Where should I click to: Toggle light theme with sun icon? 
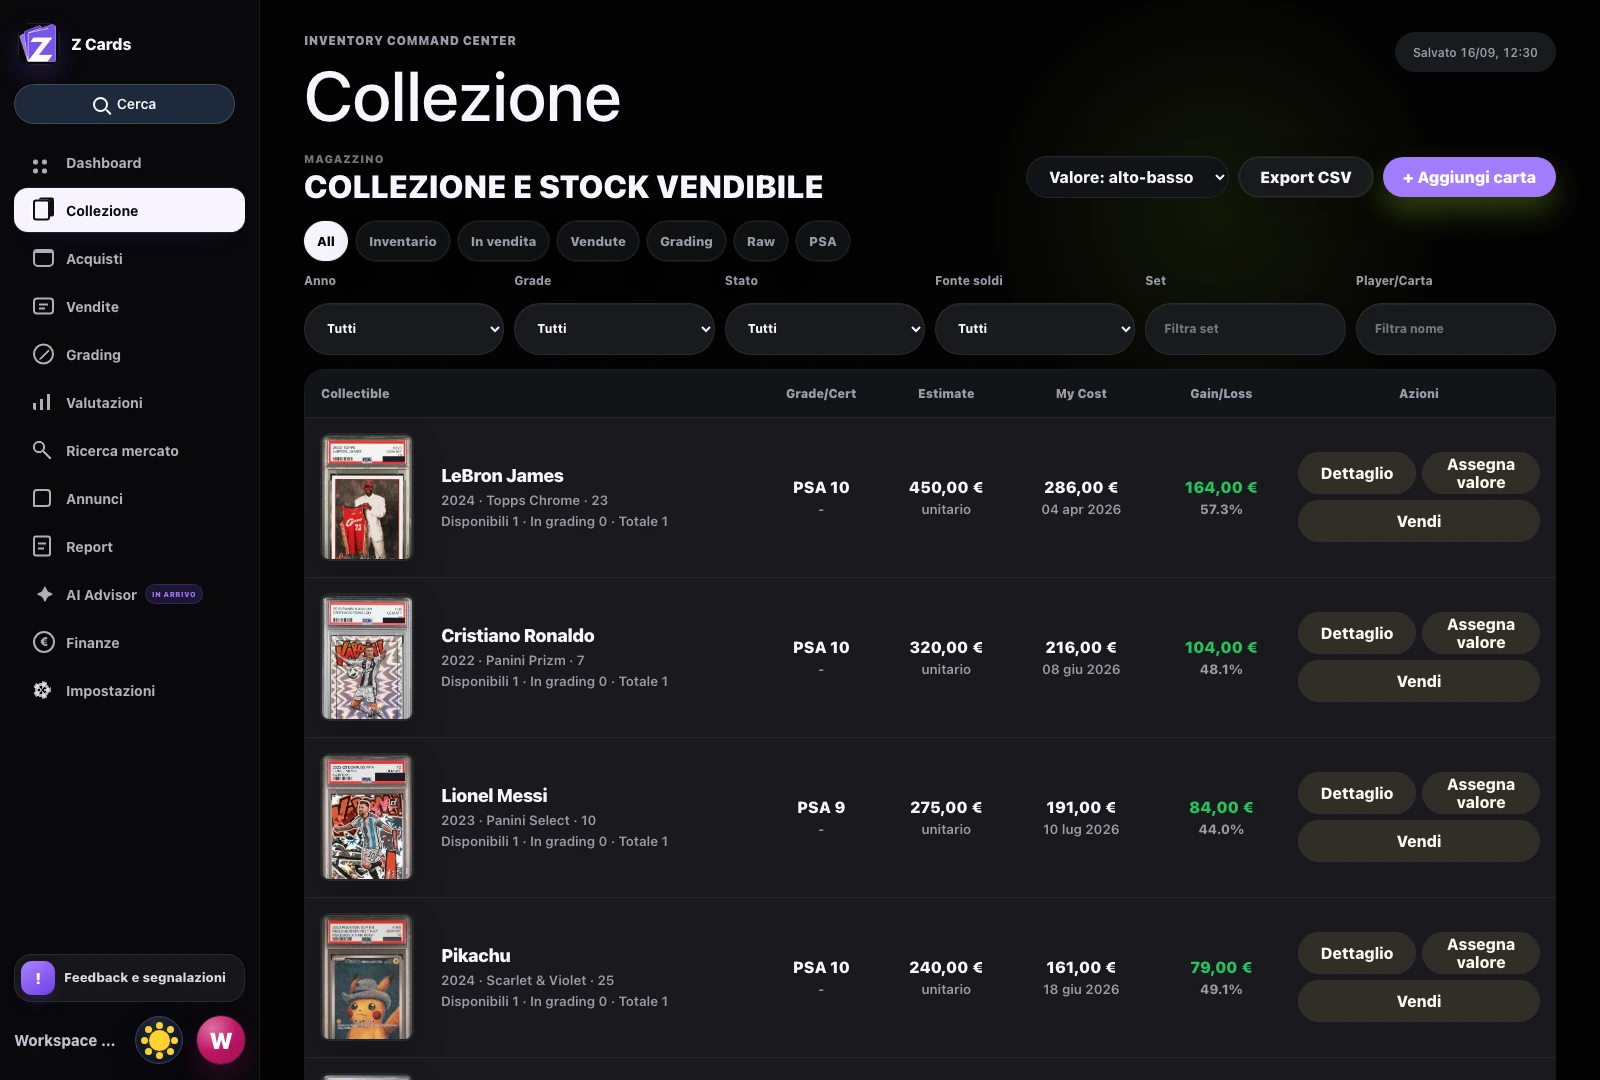coord(159,1041)
